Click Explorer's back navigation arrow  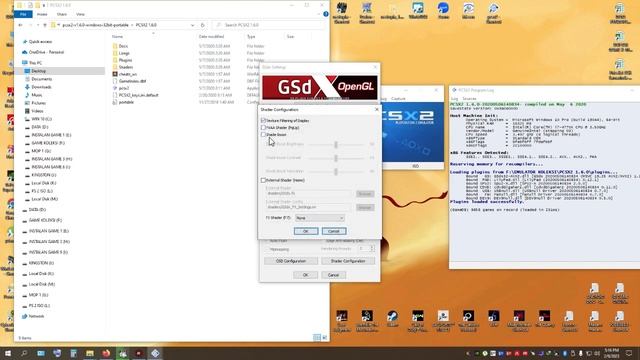[x=20, y=25]
